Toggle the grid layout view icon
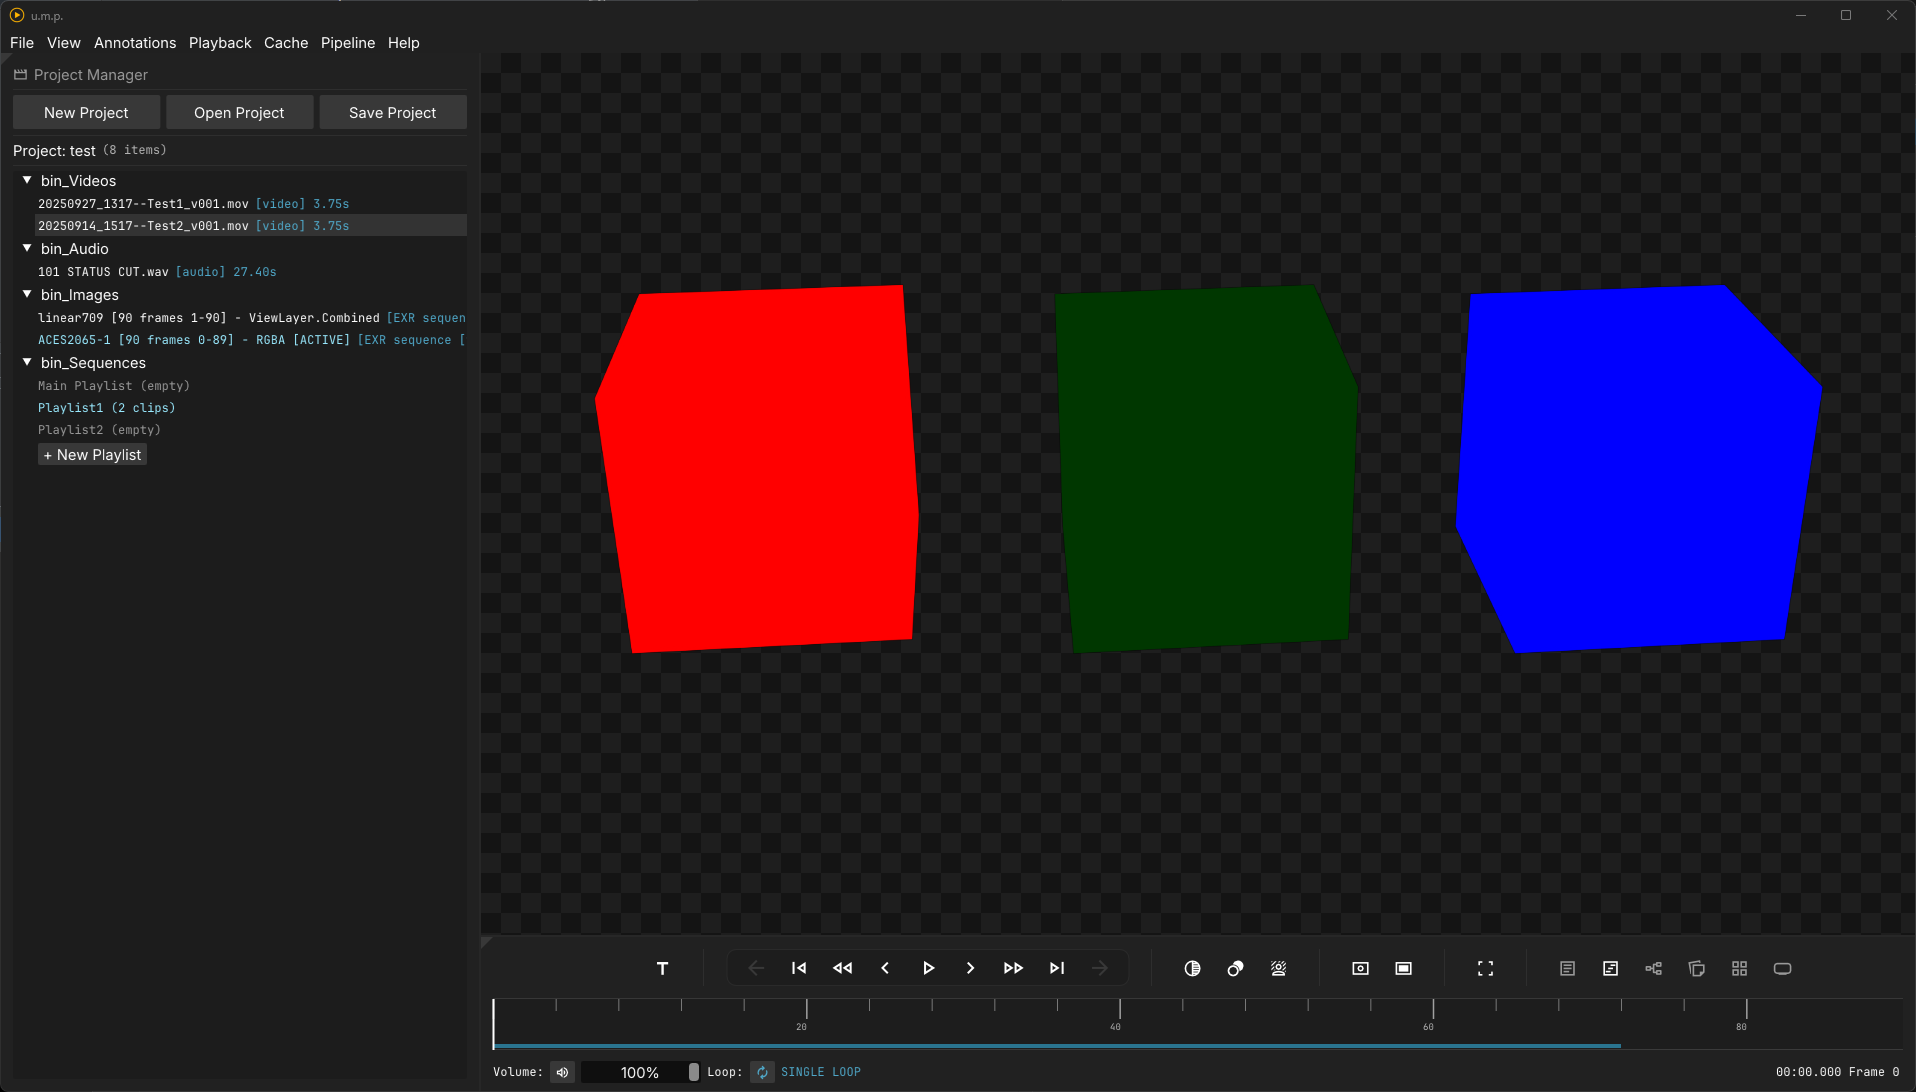This screenshot has width=1916, height=1092. [x=1739, y=968]
